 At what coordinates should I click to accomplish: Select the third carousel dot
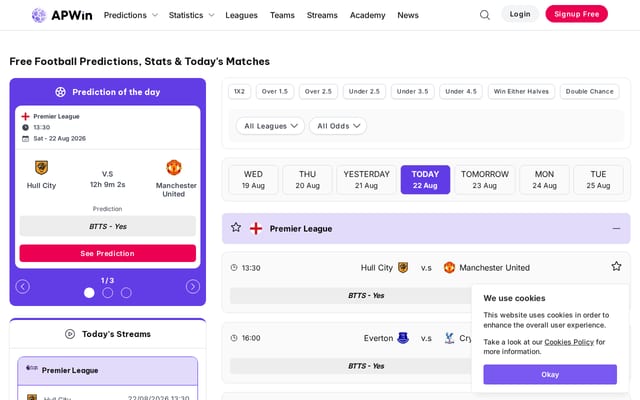click(126, 293)
